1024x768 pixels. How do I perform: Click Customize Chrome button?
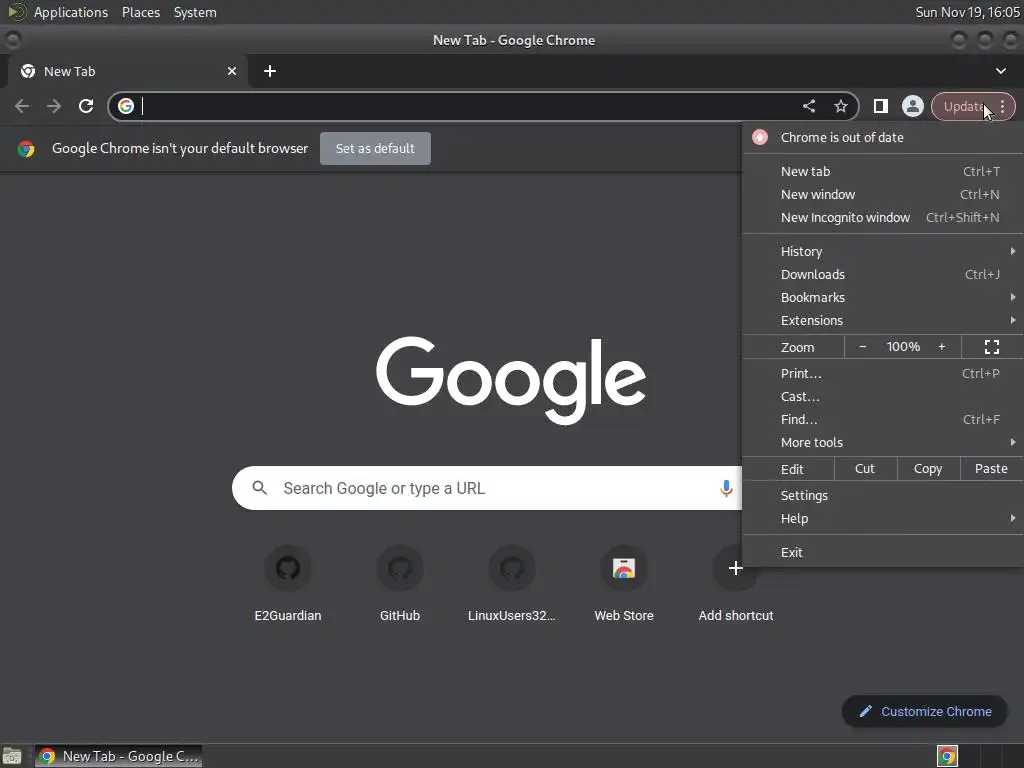tap(925, 711)
